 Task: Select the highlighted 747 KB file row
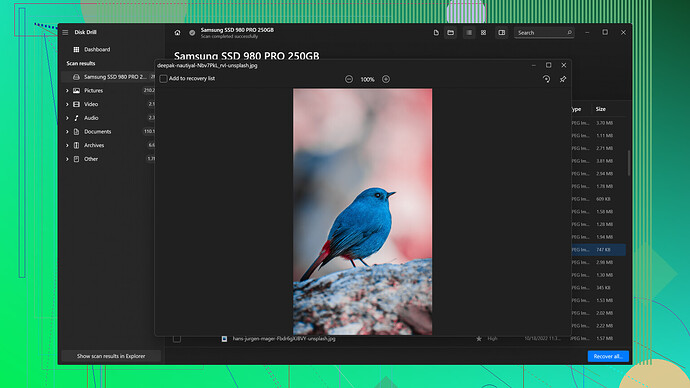click(x=598, y=249)
